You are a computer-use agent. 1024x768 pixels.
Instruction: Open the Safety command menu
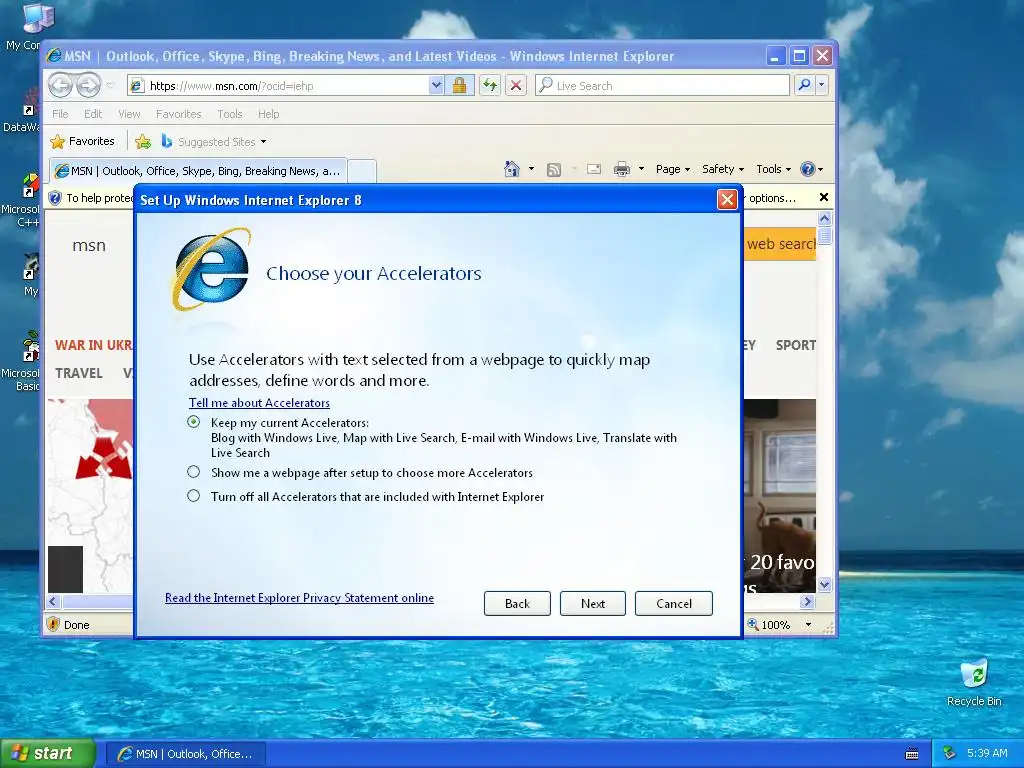(723, 169)
